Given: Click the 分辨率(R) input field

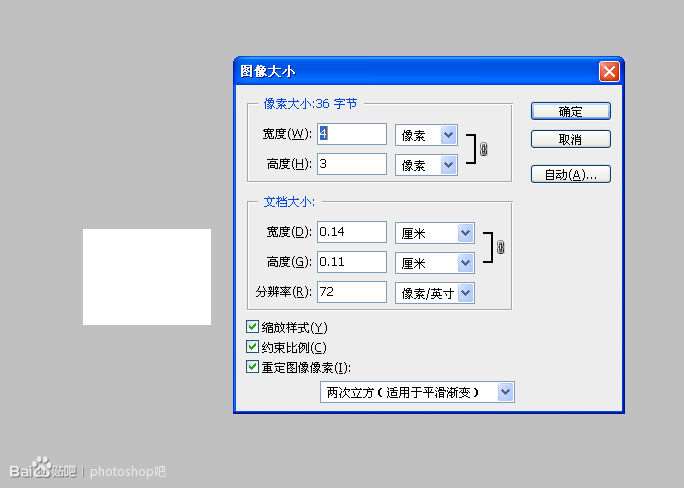Looking at the screenshot, I should [352, 292].
